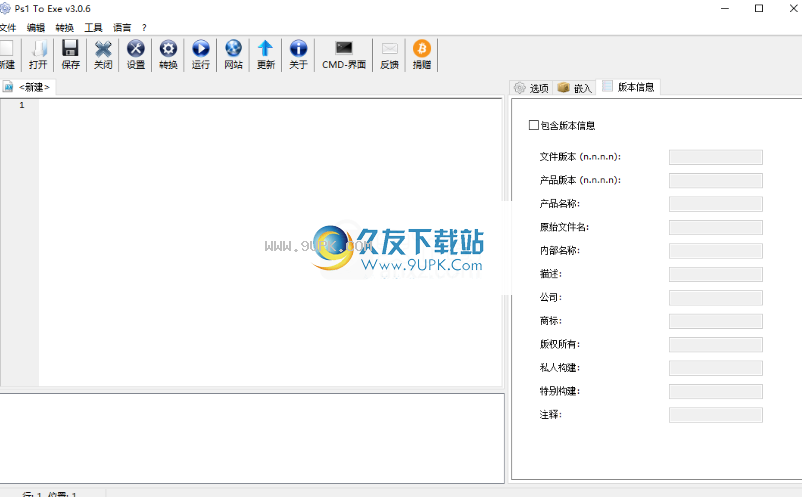Minimize the Ps1 To Exe window
The height and width of the screenshot is (497, 802).
pos(725,8)
